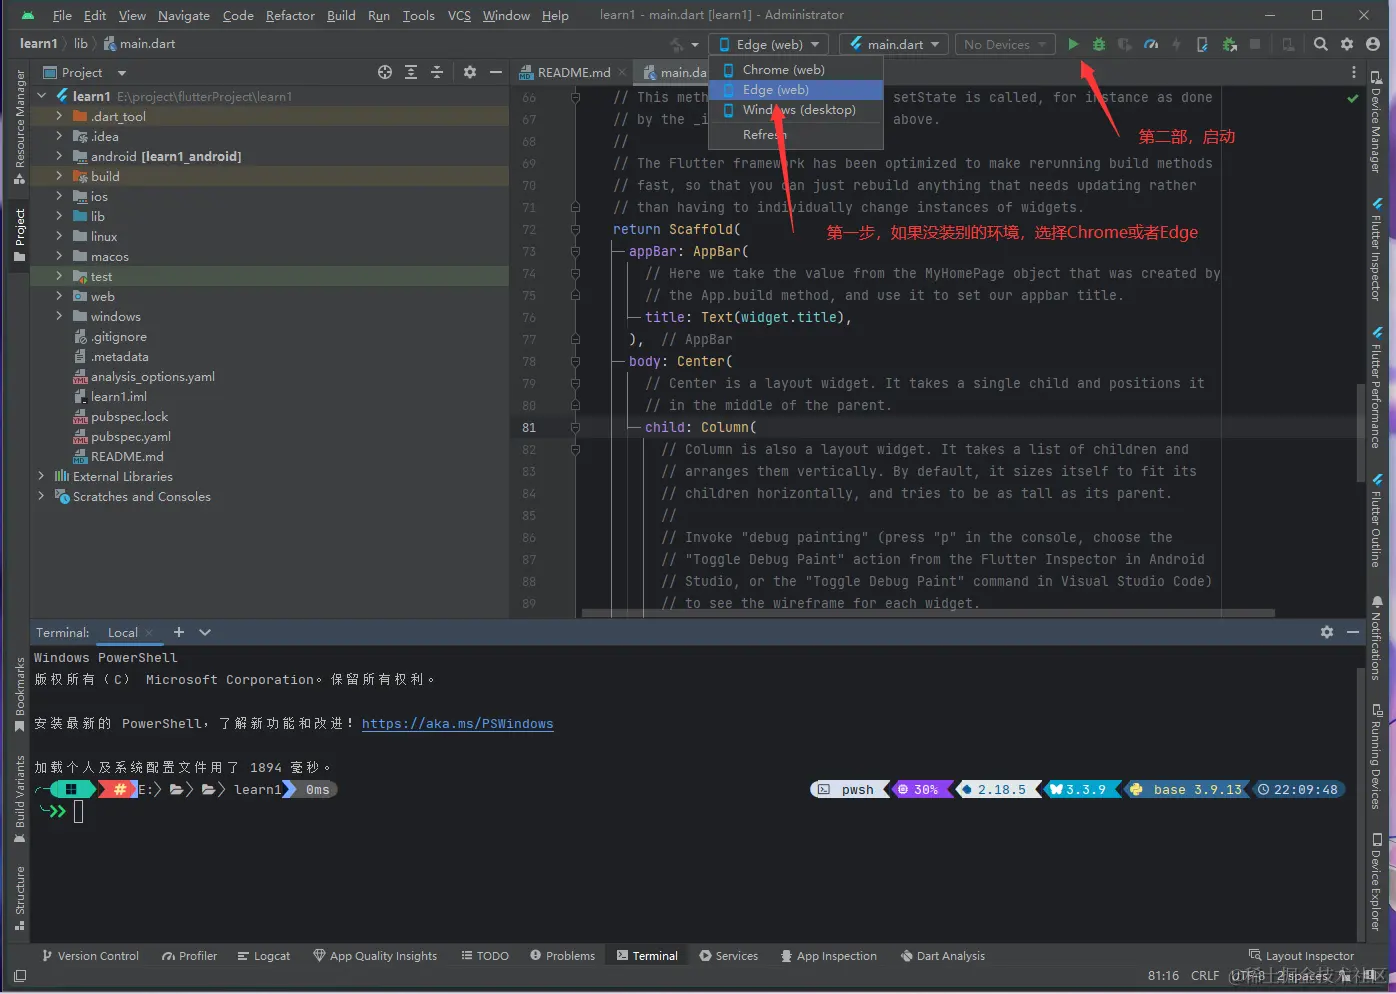Expand the lib folder arrow
This screenshot has height=994, width=1396.
coord(59,216)
